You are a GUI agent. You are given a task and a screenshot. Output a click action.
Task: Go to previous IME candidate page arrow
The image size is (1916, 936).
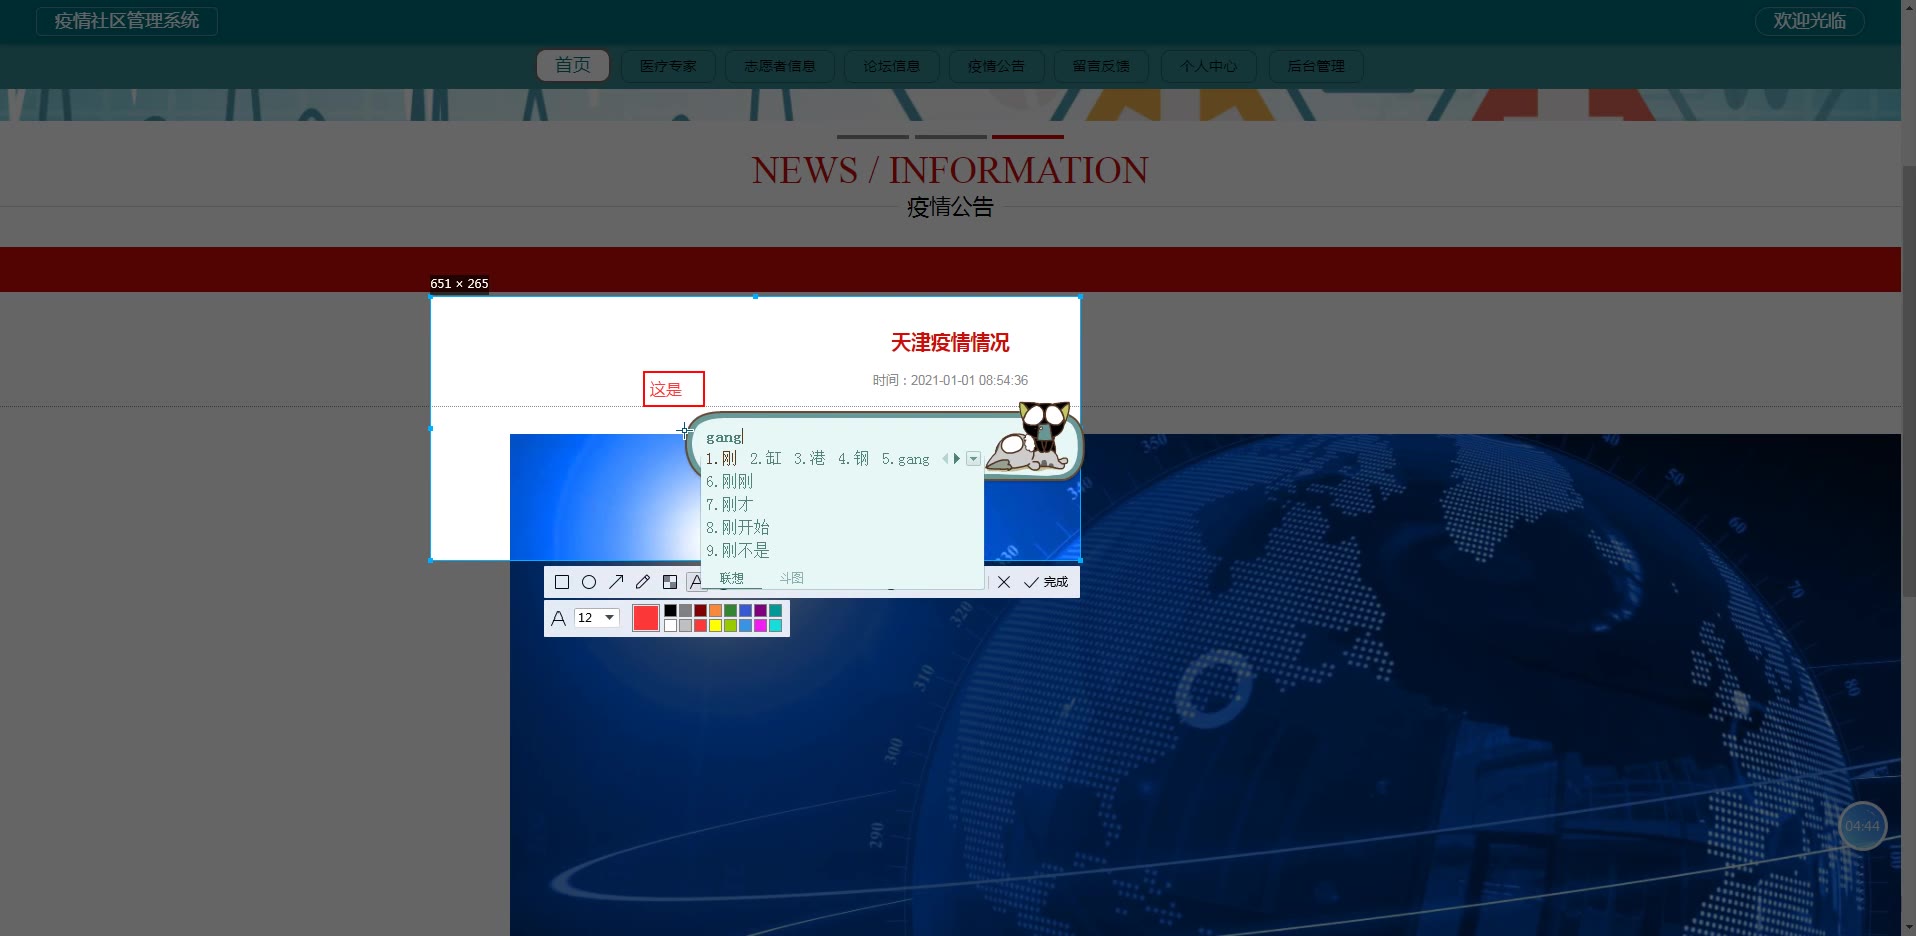pyautogui.click(x=945, y=458)
